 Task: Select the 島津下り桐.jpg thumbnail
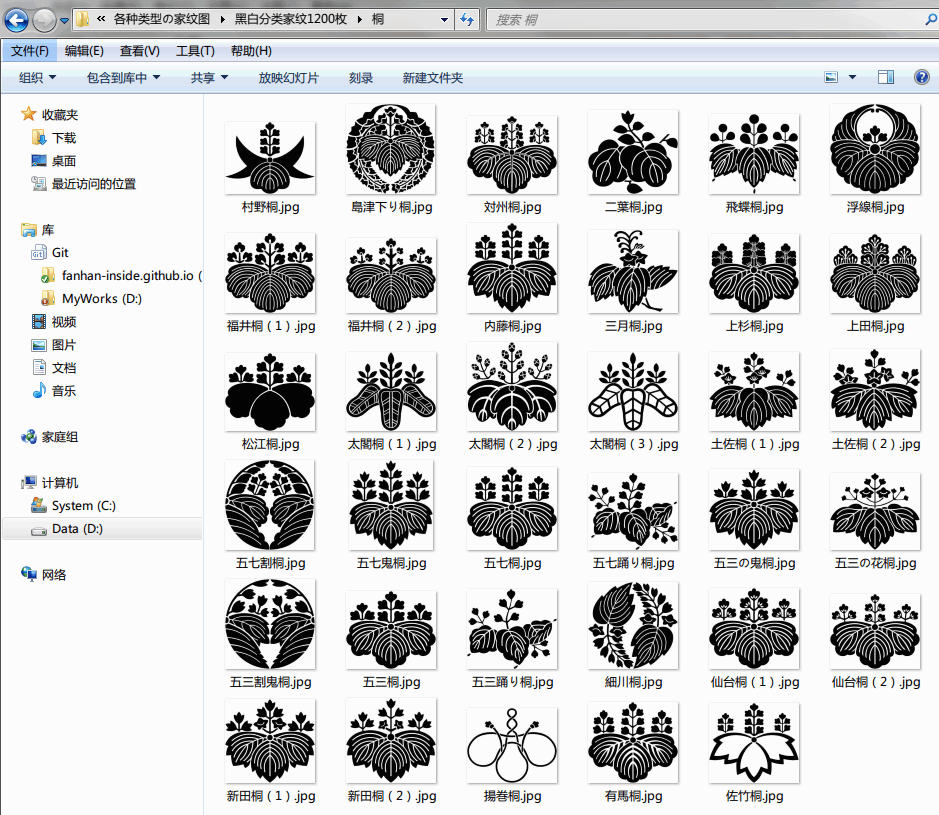(391, 150)
